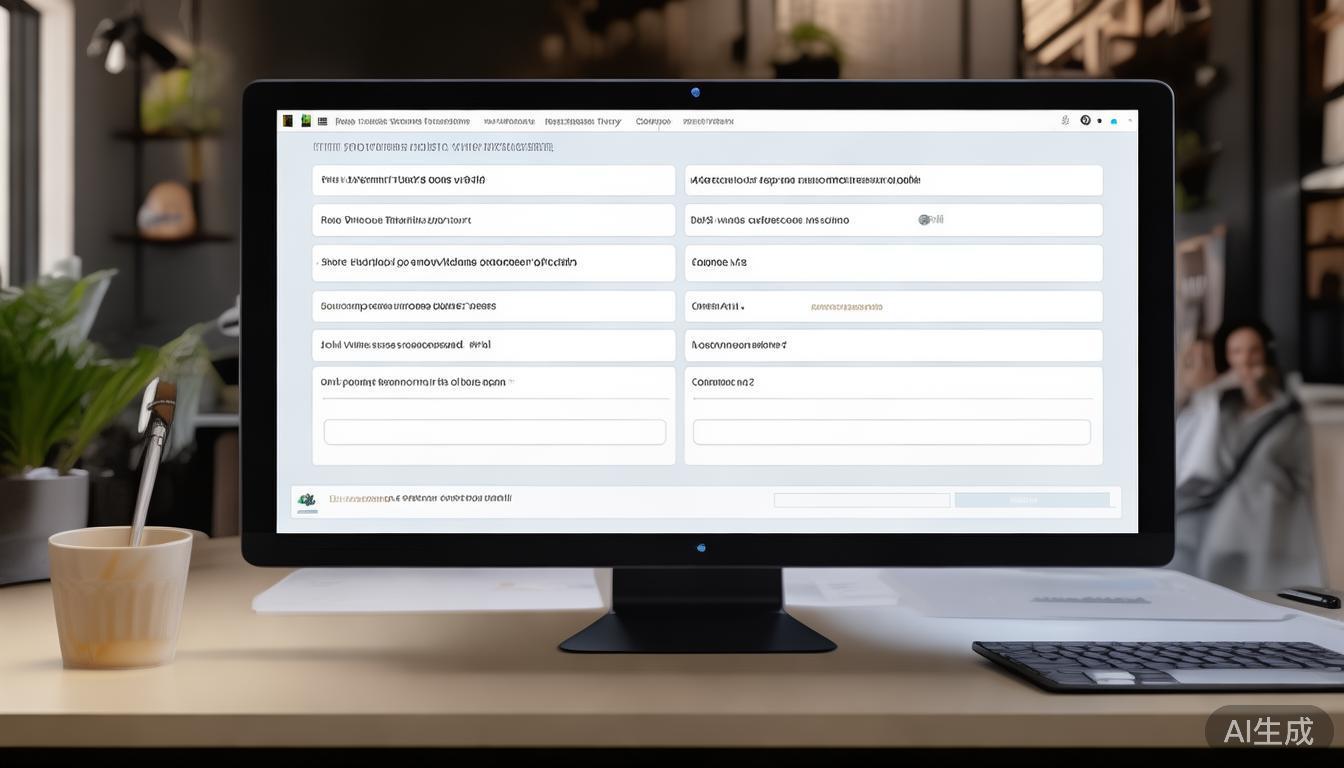
Task: Click the empty input box in bottom-right card
Action: [x=891, y=432]
